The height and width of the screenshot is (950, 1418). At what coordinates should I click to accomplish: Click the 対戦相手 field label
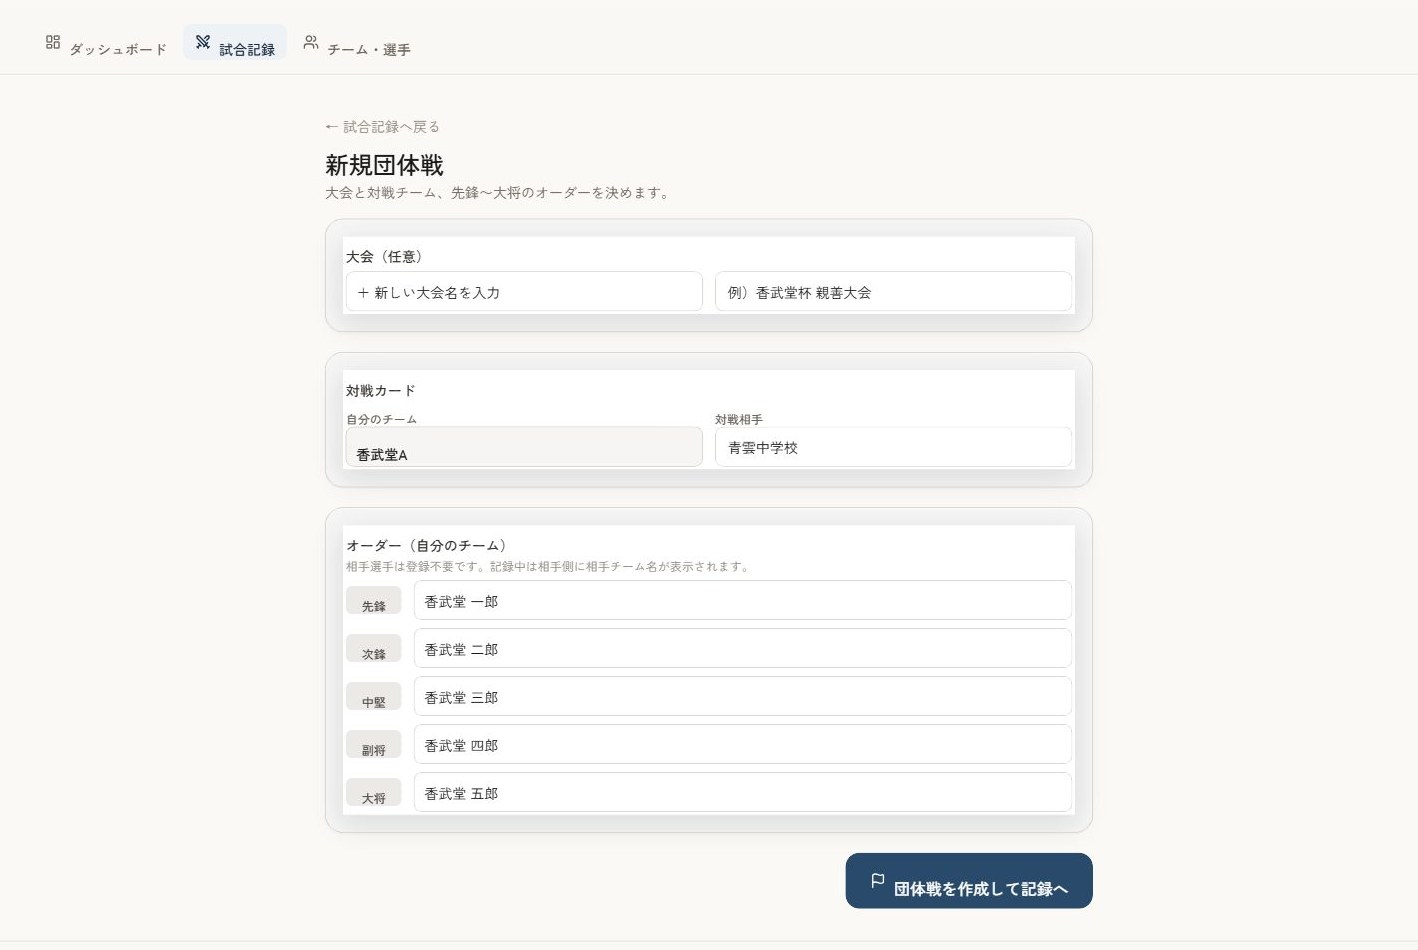739,419
